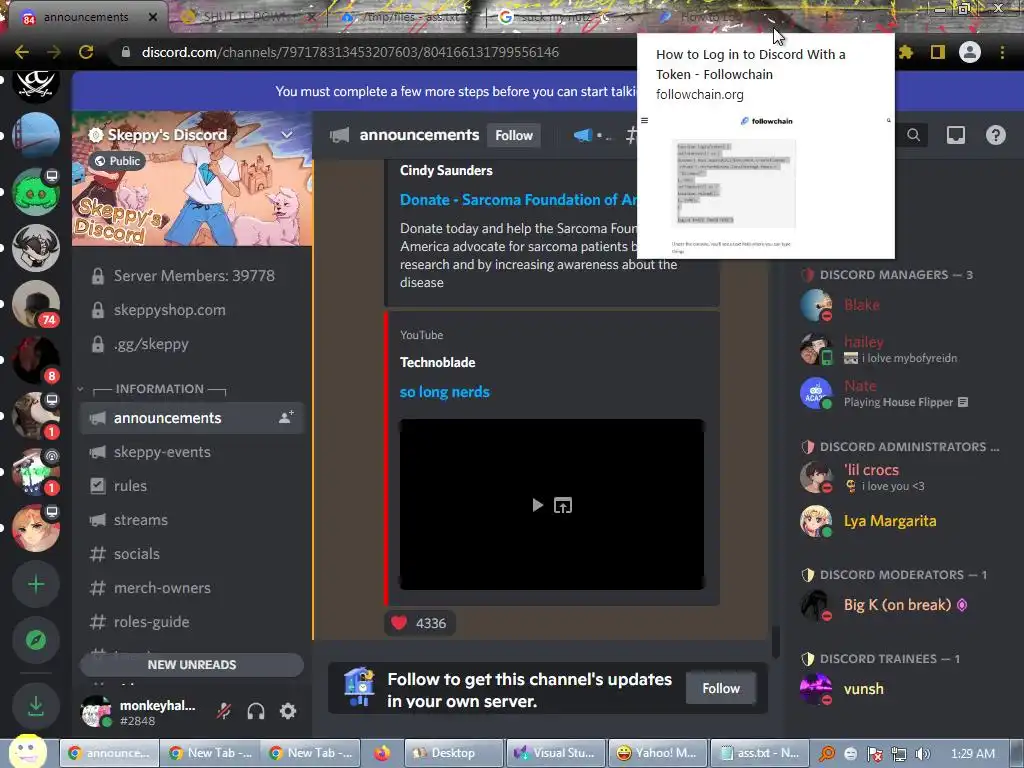This screenshot has height=768, width=1024.
Task: Open Discord inbox icon
Action: (956, 135)
